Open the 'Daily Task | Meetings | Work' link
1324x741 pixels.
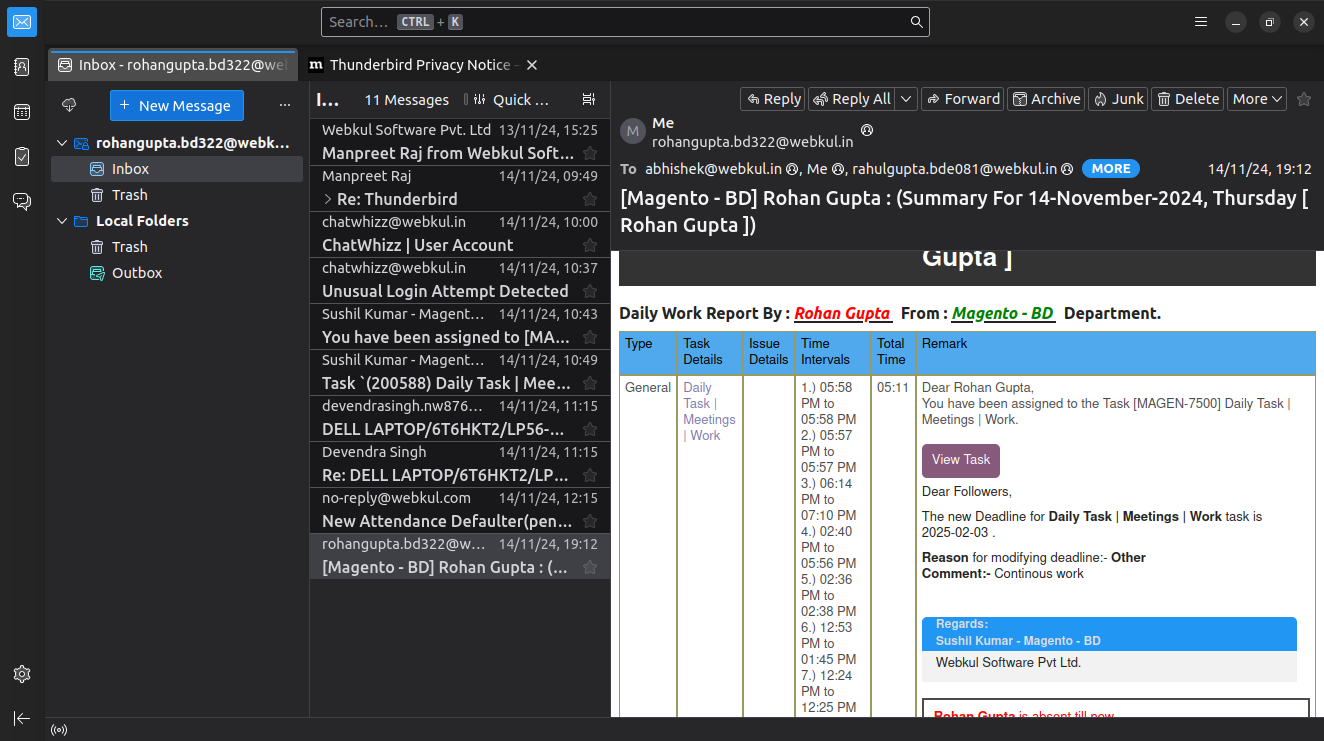[x=709, y=411]
